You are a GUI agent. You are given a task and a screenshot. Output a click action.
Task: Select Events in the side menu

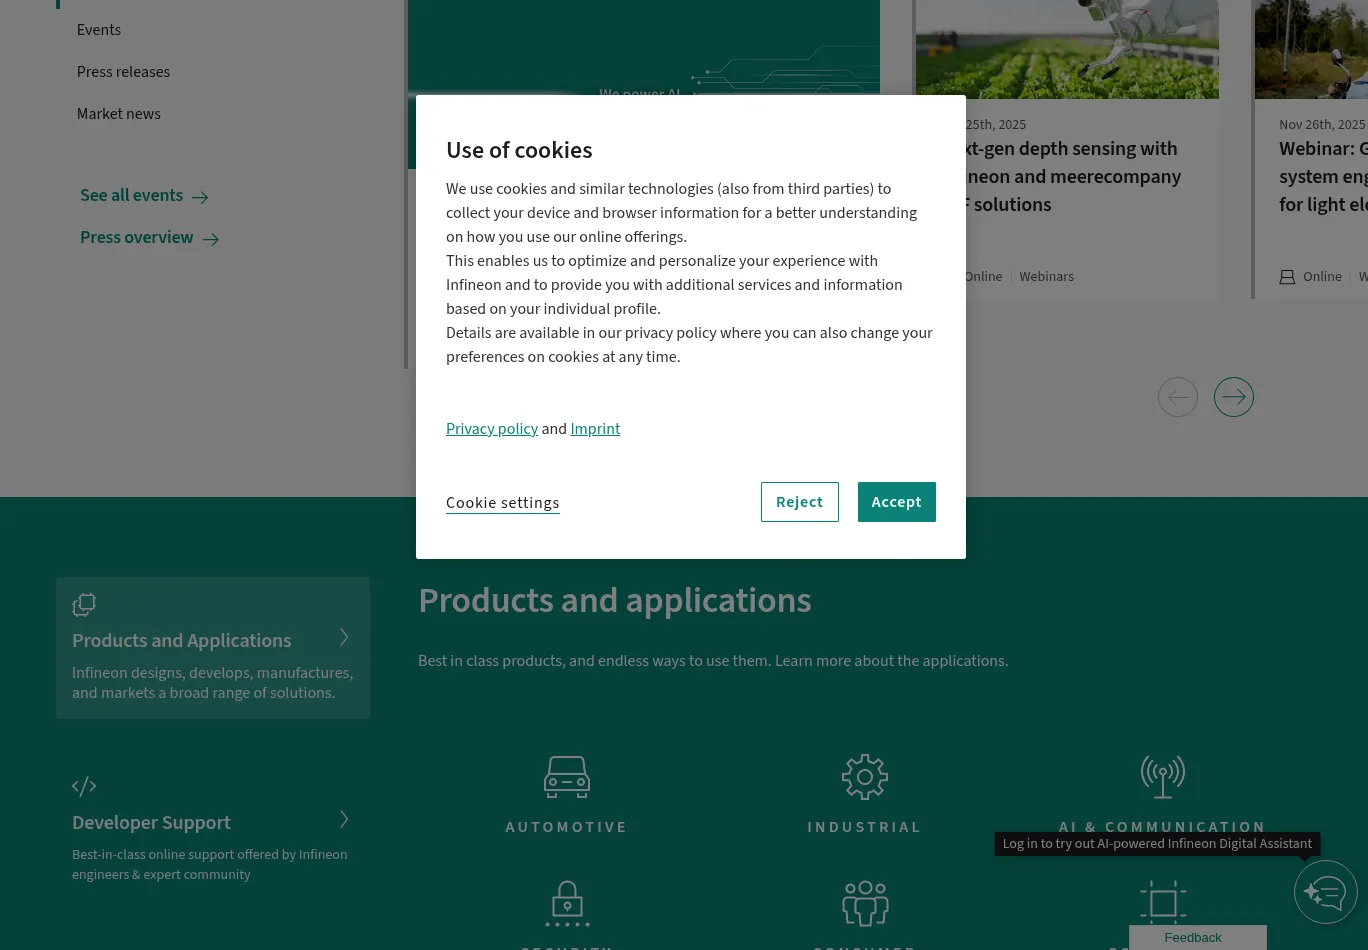click(x=99, y=30)
